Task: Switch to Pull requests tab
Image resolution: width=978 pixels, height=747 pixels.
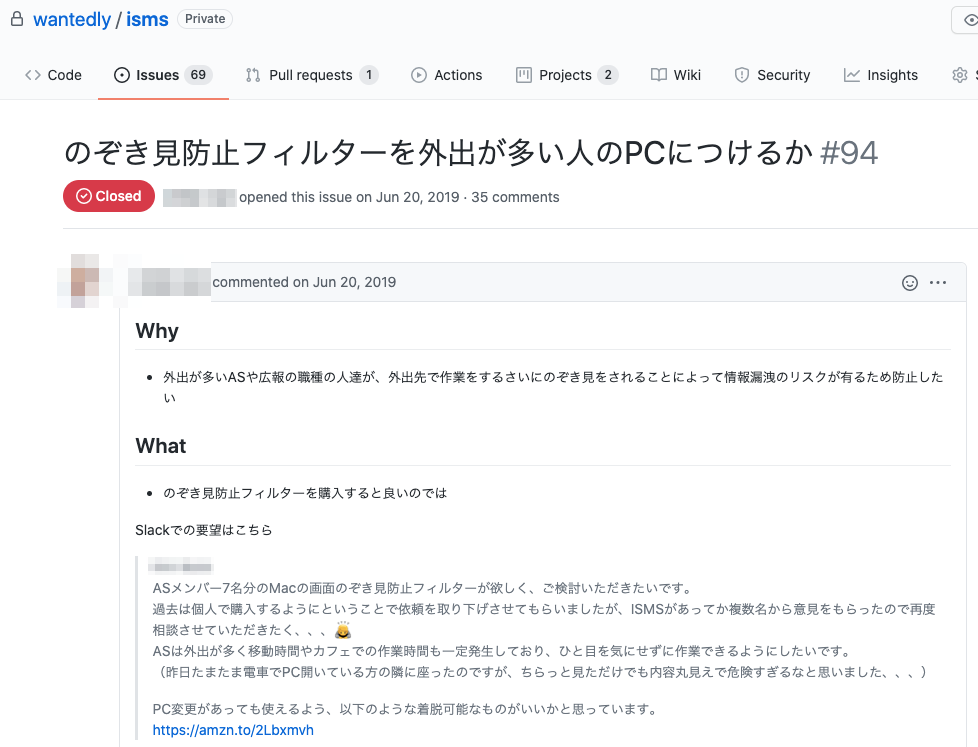Action: pos(311,75)
